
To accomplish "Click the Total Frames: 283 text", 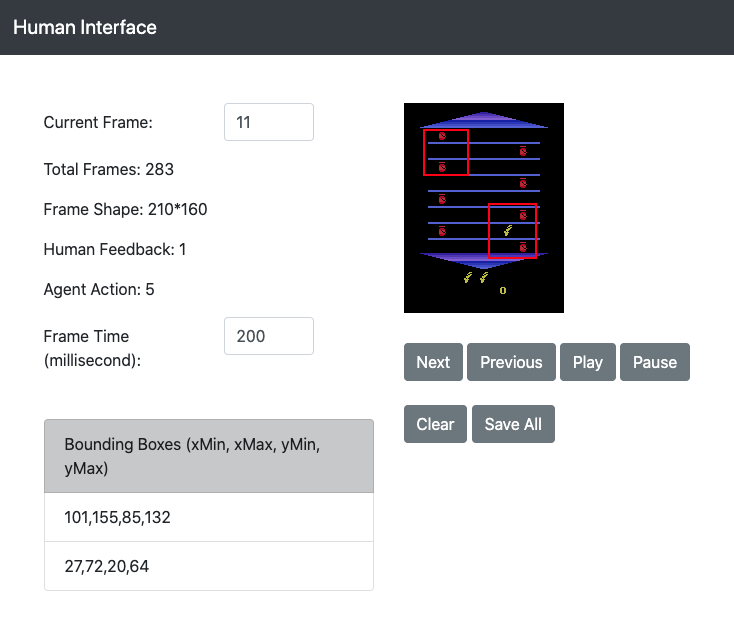I will (109, 169).
